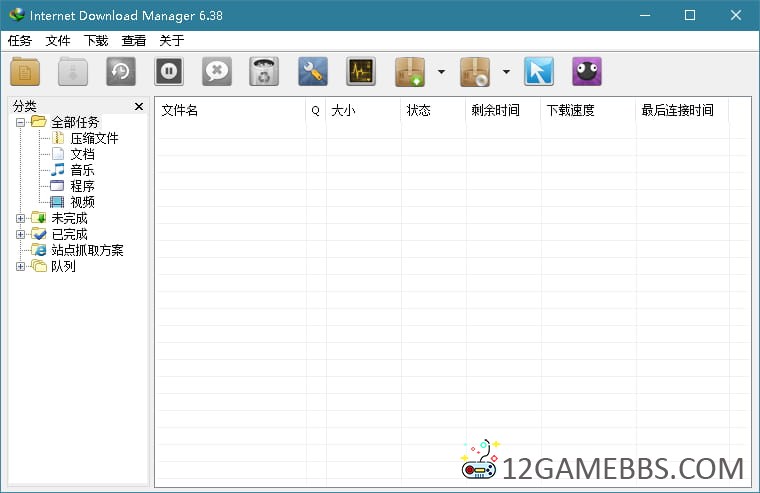Select the 文档 category

point(82,154)
